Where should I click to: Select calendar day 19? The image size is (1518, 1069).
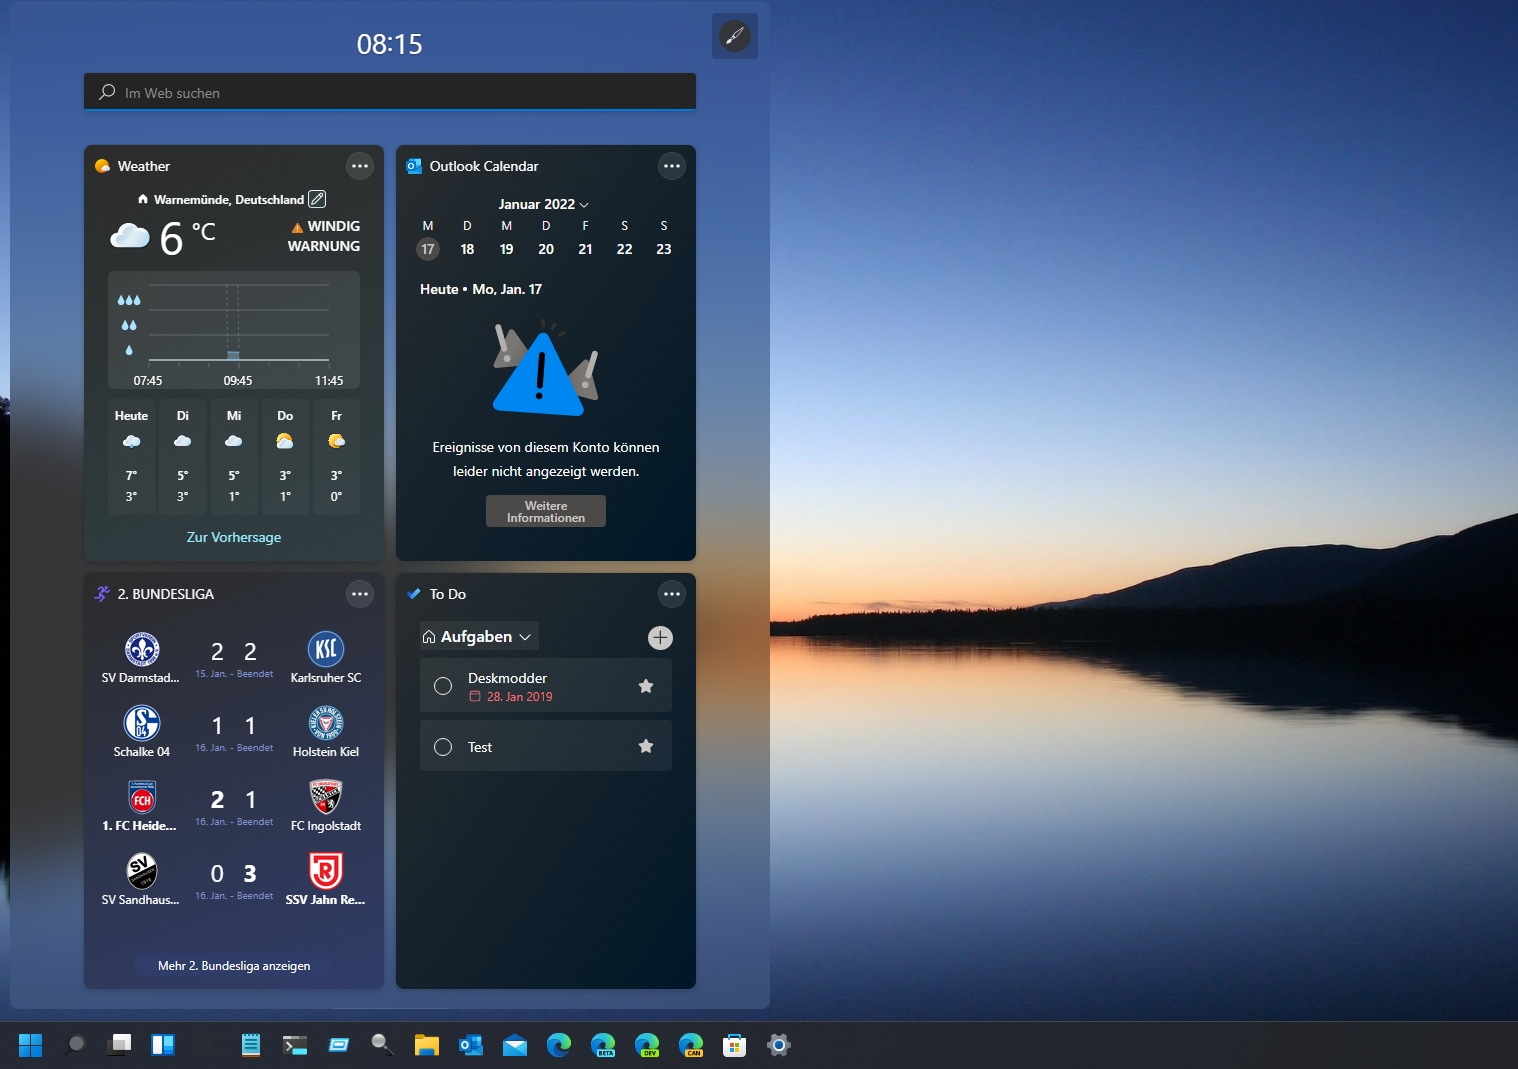tap(507, 249)
